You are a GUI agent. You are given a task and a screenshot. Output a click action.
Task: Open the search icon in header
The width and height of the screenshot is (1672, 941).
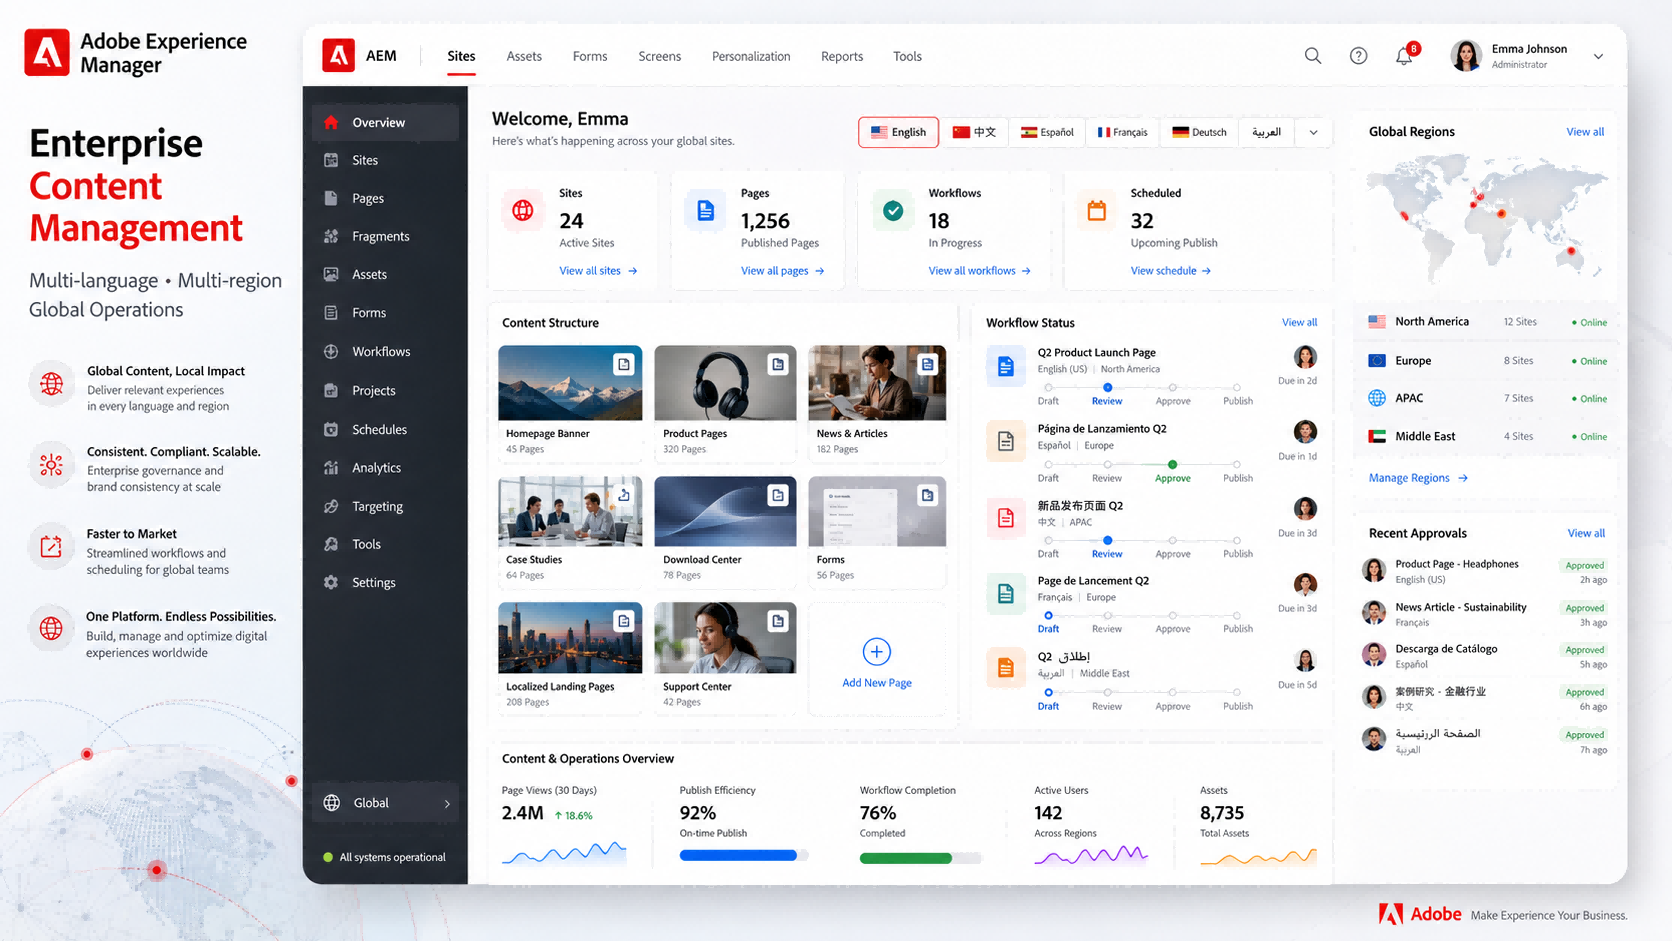(1313, 56)
